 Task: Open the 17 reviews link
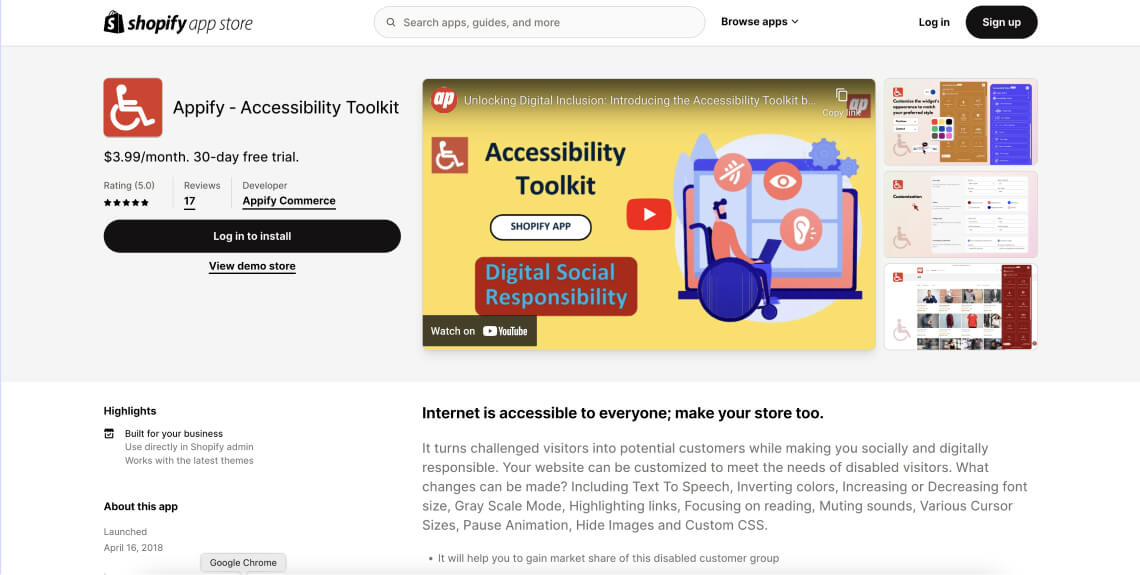tap(190, 201)
